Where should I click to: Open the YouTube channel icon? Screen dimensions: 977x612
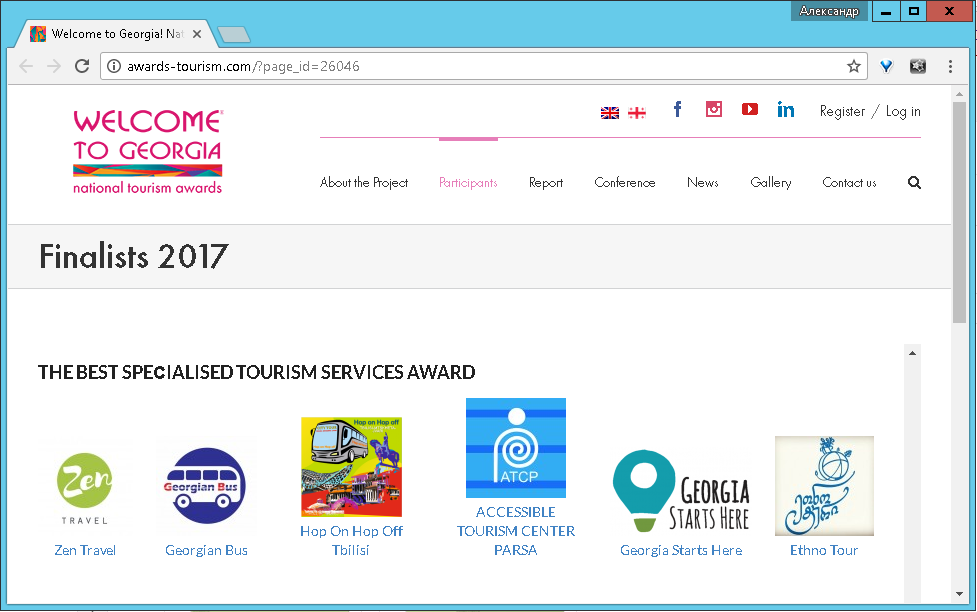tap(749, 110)
